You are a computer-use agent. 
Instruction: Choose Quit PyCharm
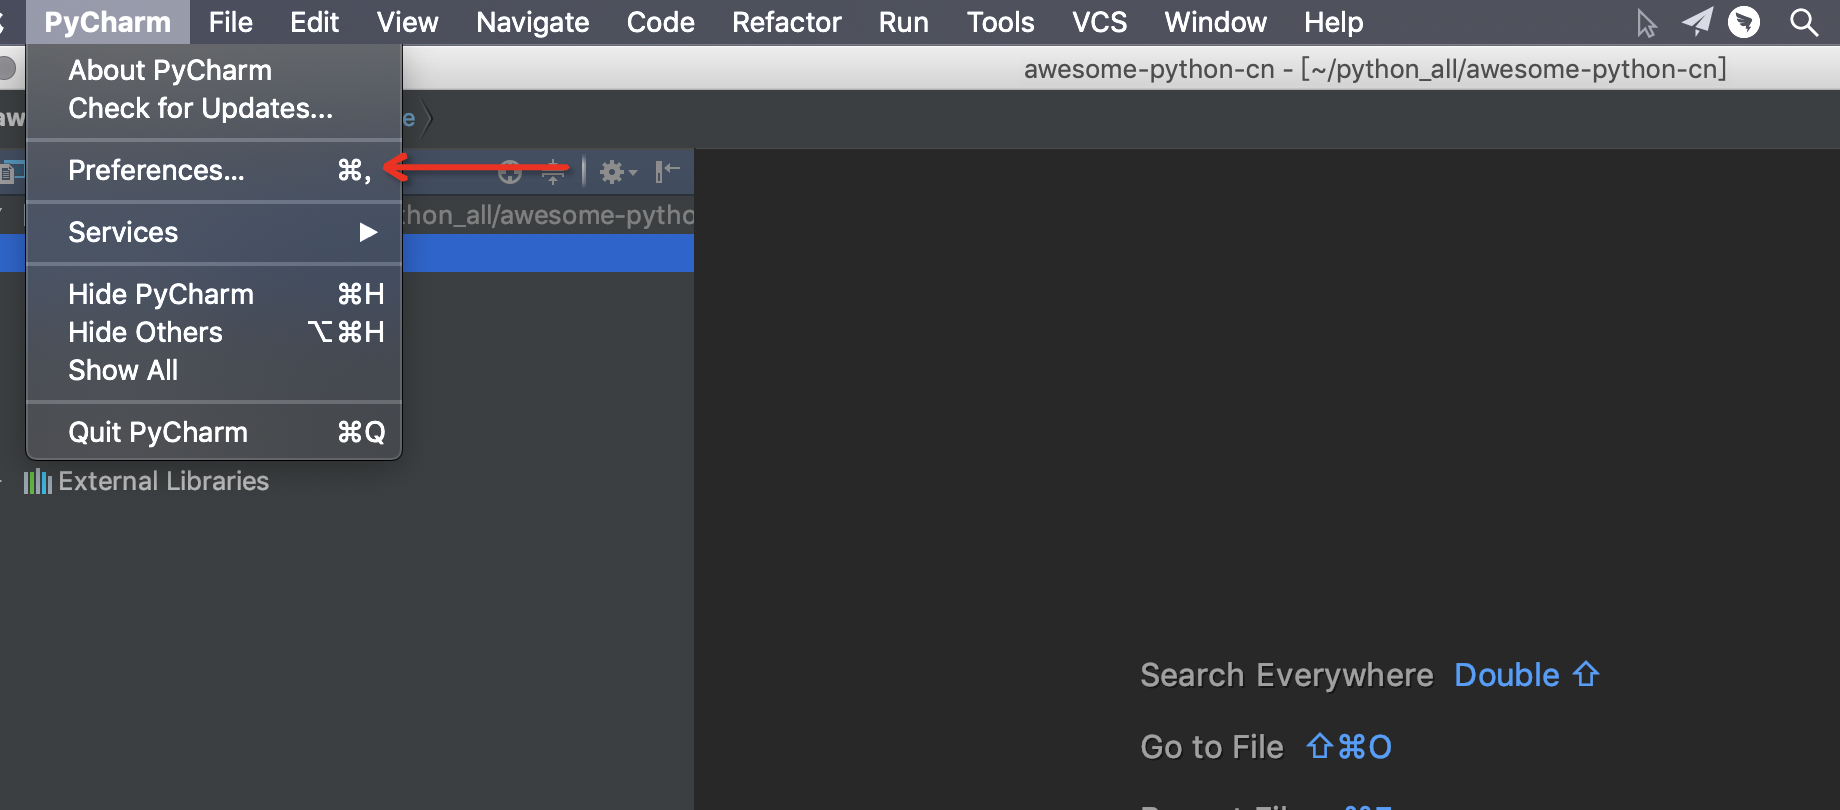[214, 432]
